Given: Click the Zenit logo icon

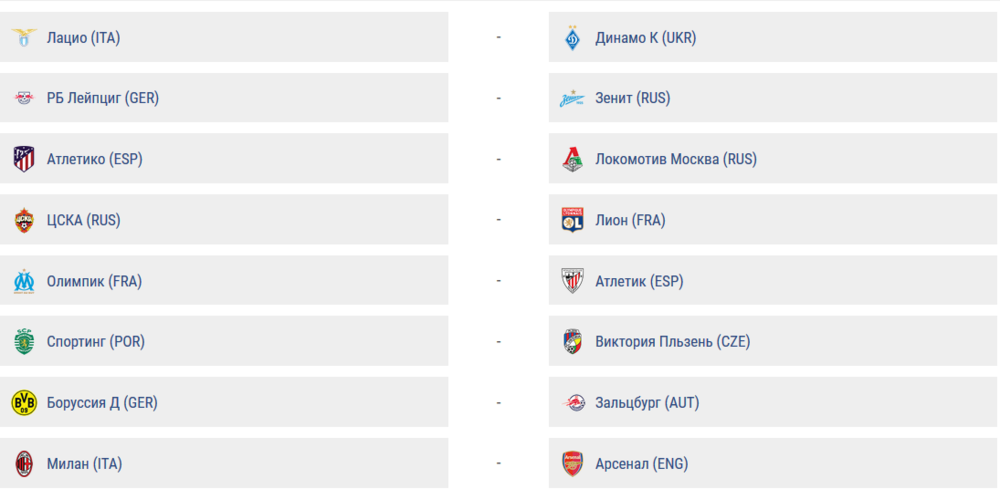Looking at the screenshot, I should click(x=572, y=98).
